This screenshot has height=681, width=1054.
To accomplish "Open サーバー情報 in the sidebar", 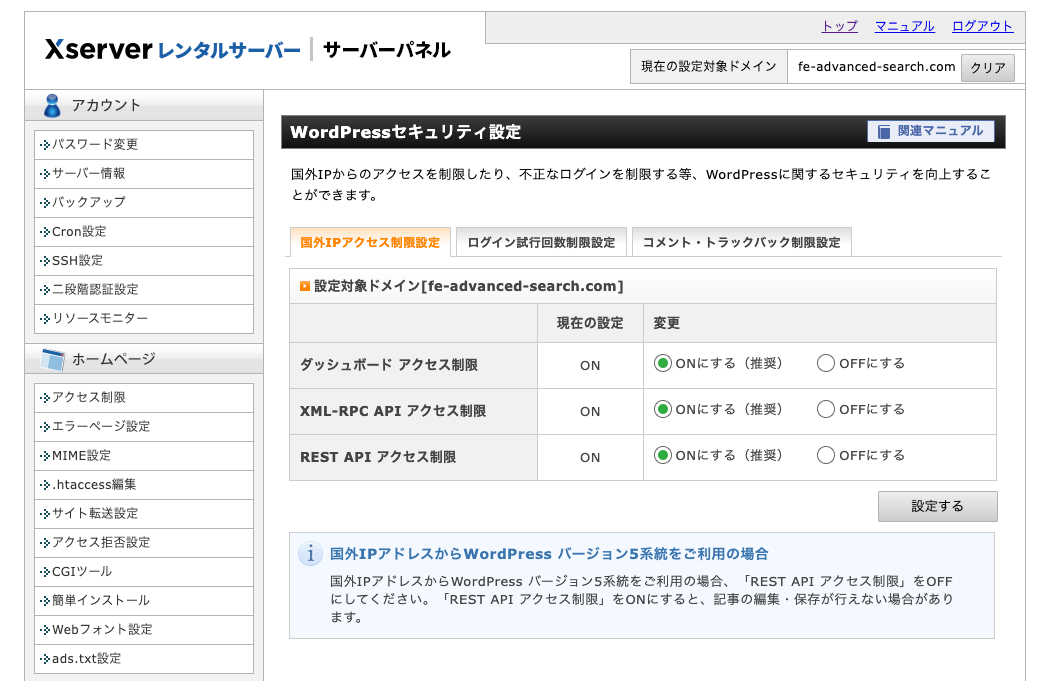I will click(x=144, y=173).
